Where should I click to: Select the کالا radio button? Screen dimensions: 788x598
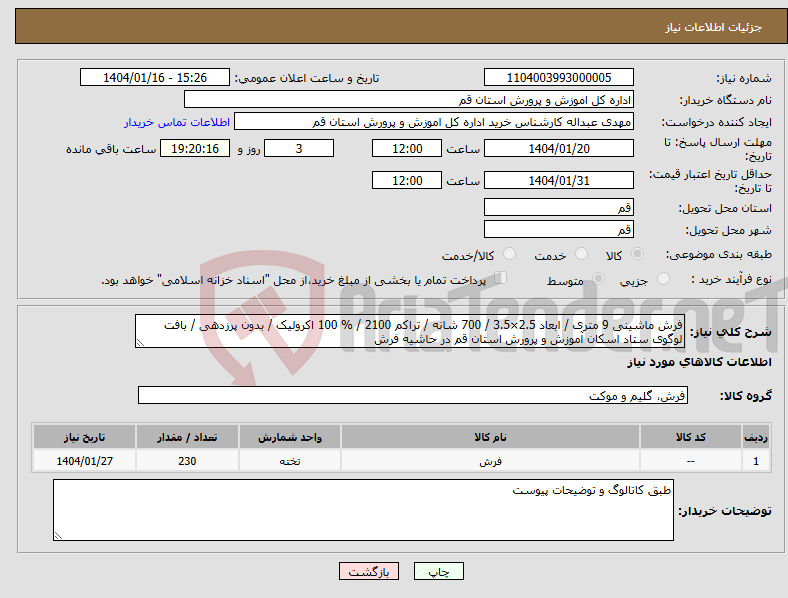click(637, 254)
